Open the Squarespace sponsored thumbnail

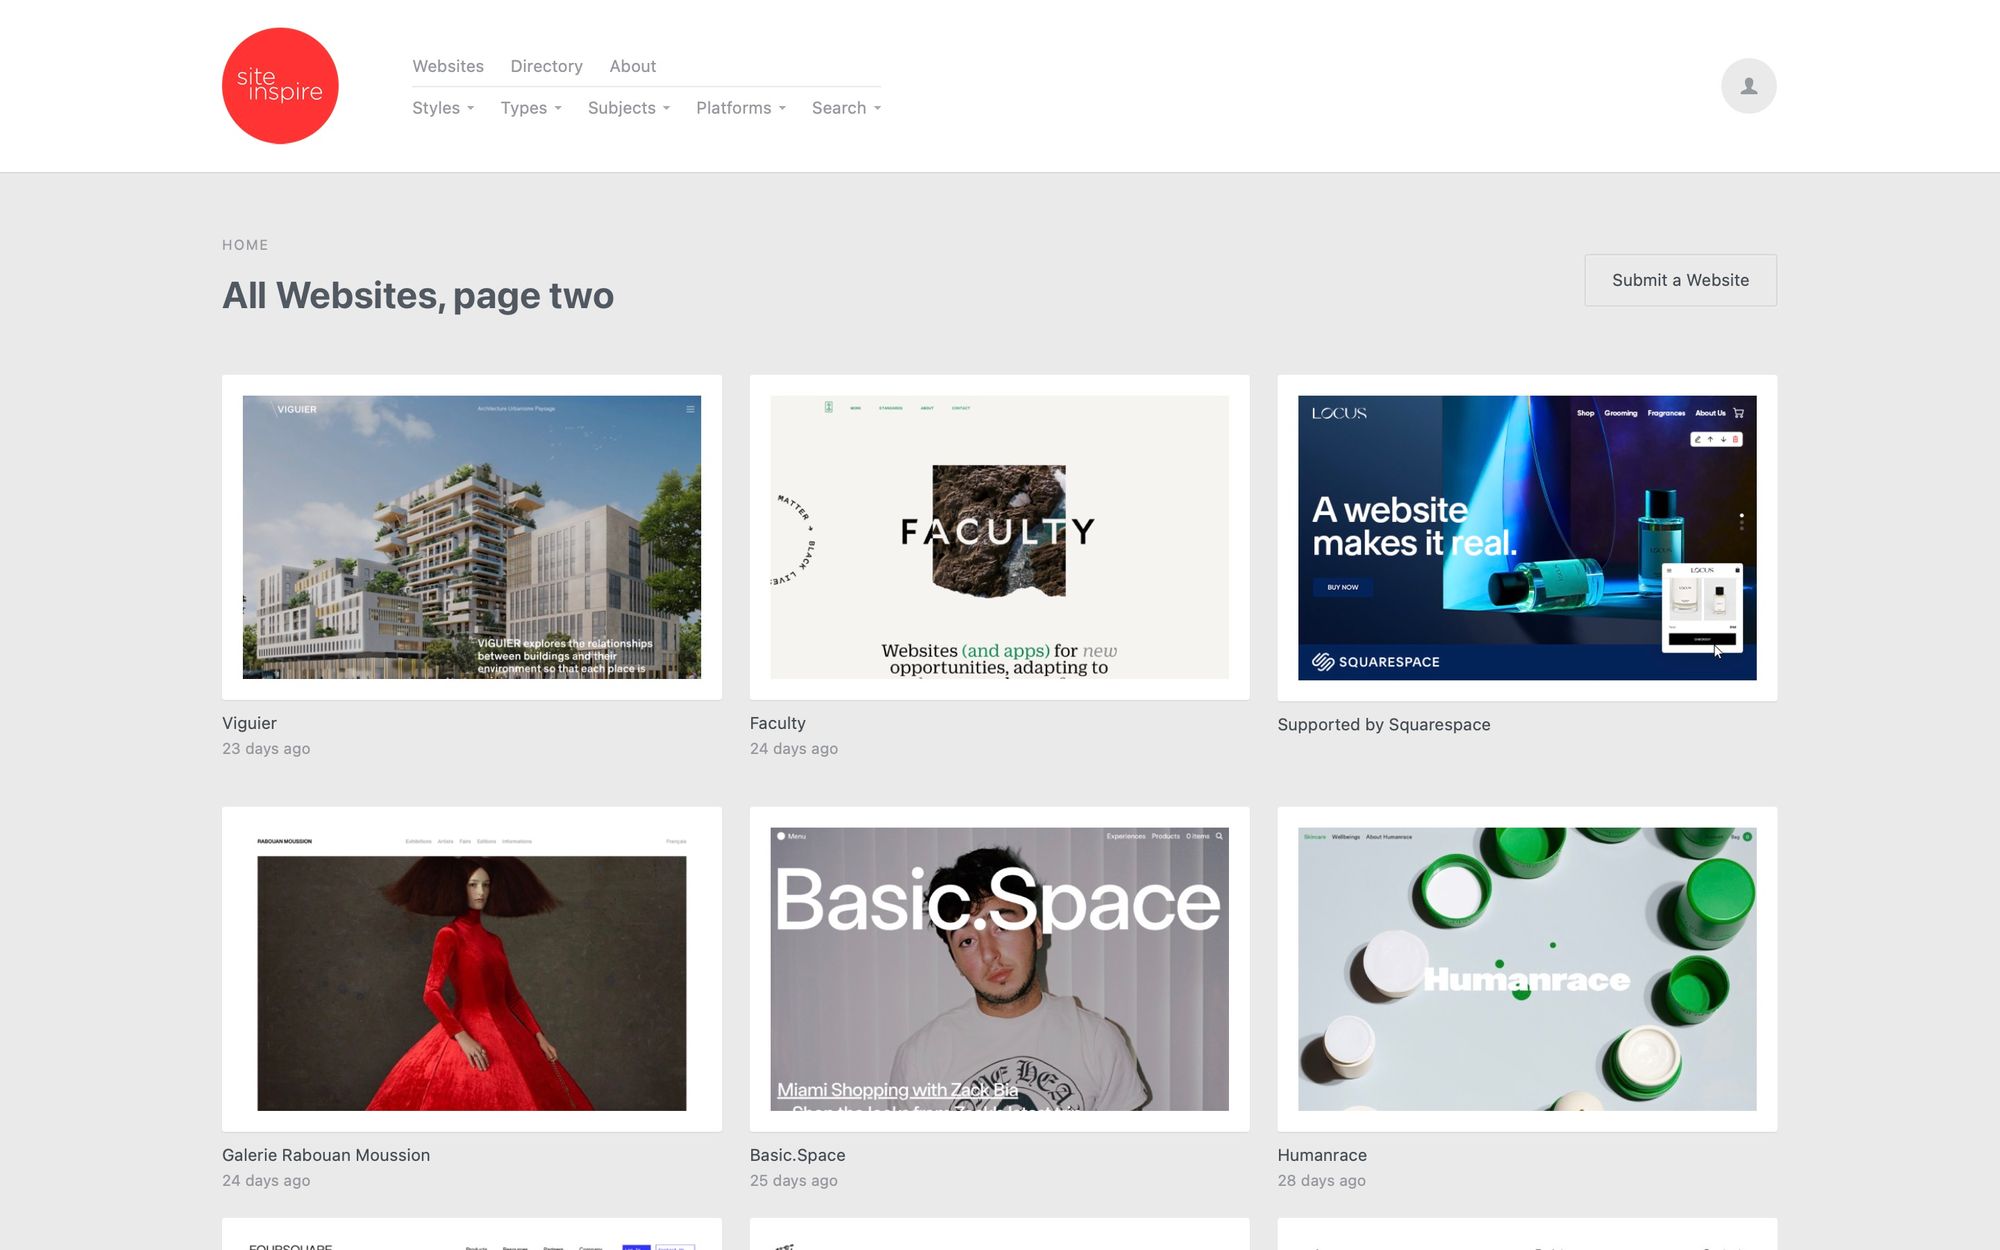pyautogui.click(x=1527, y=538)
